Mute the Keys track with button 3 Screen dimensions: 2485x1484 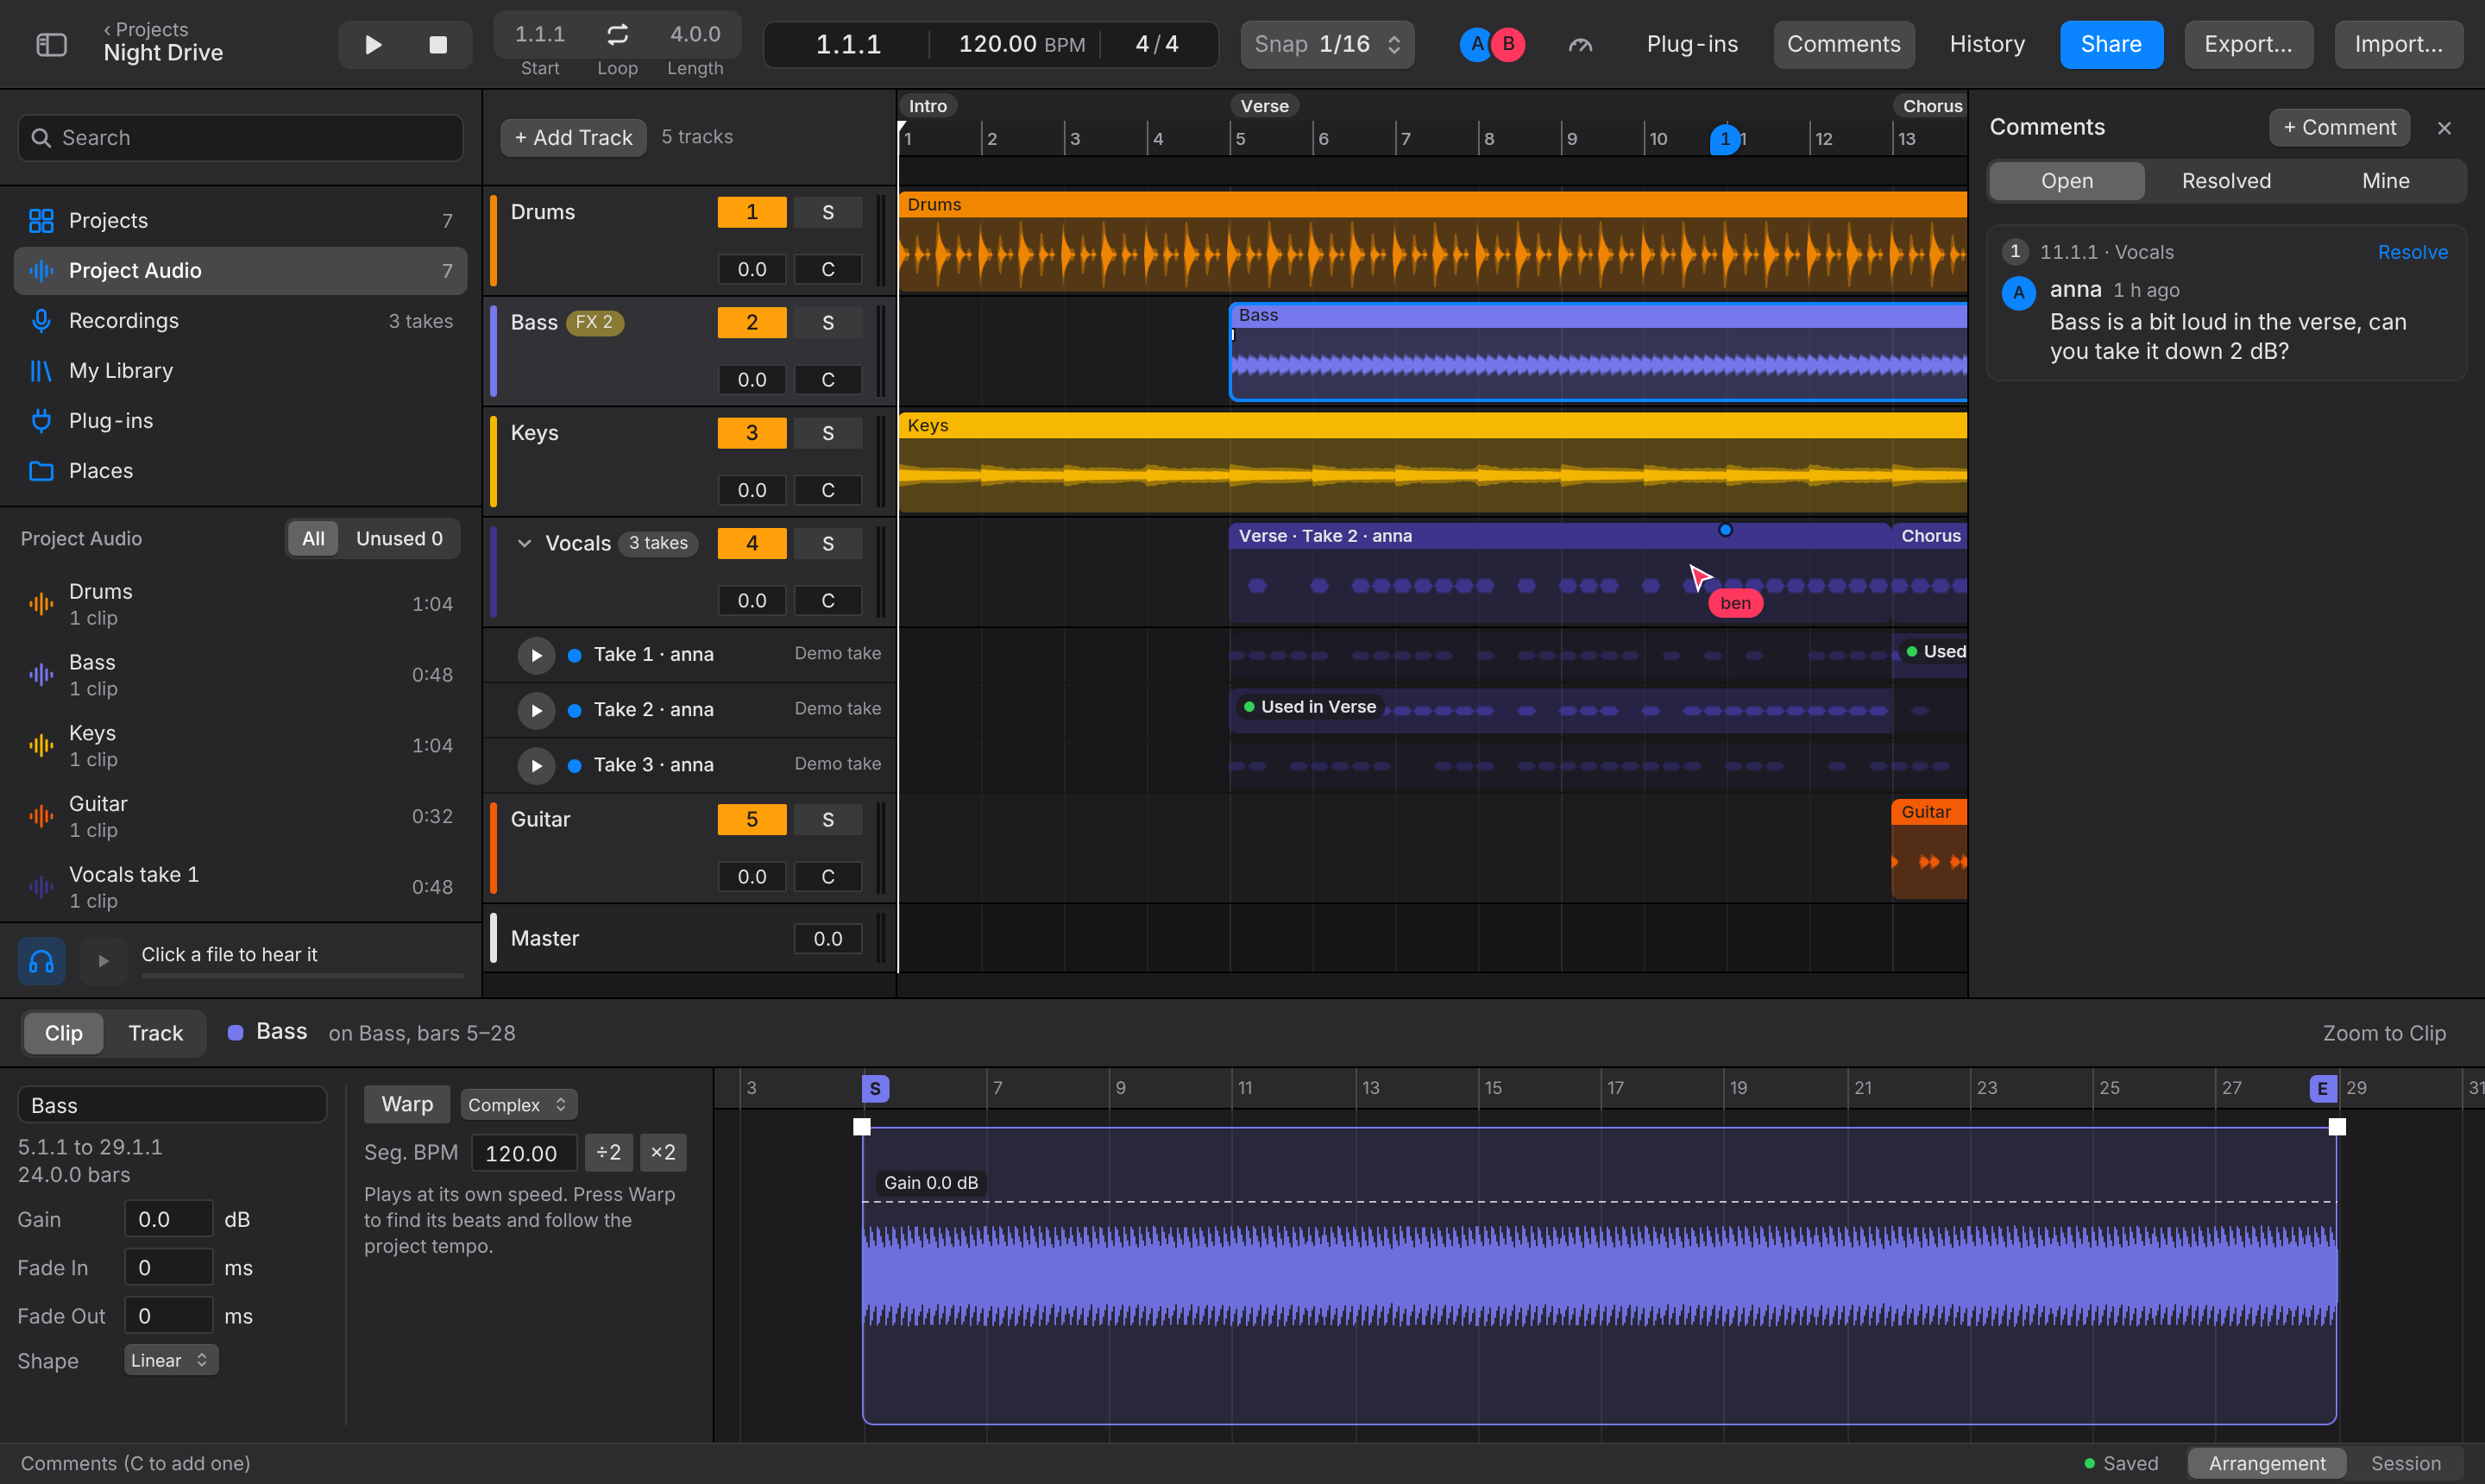[752, 433]
